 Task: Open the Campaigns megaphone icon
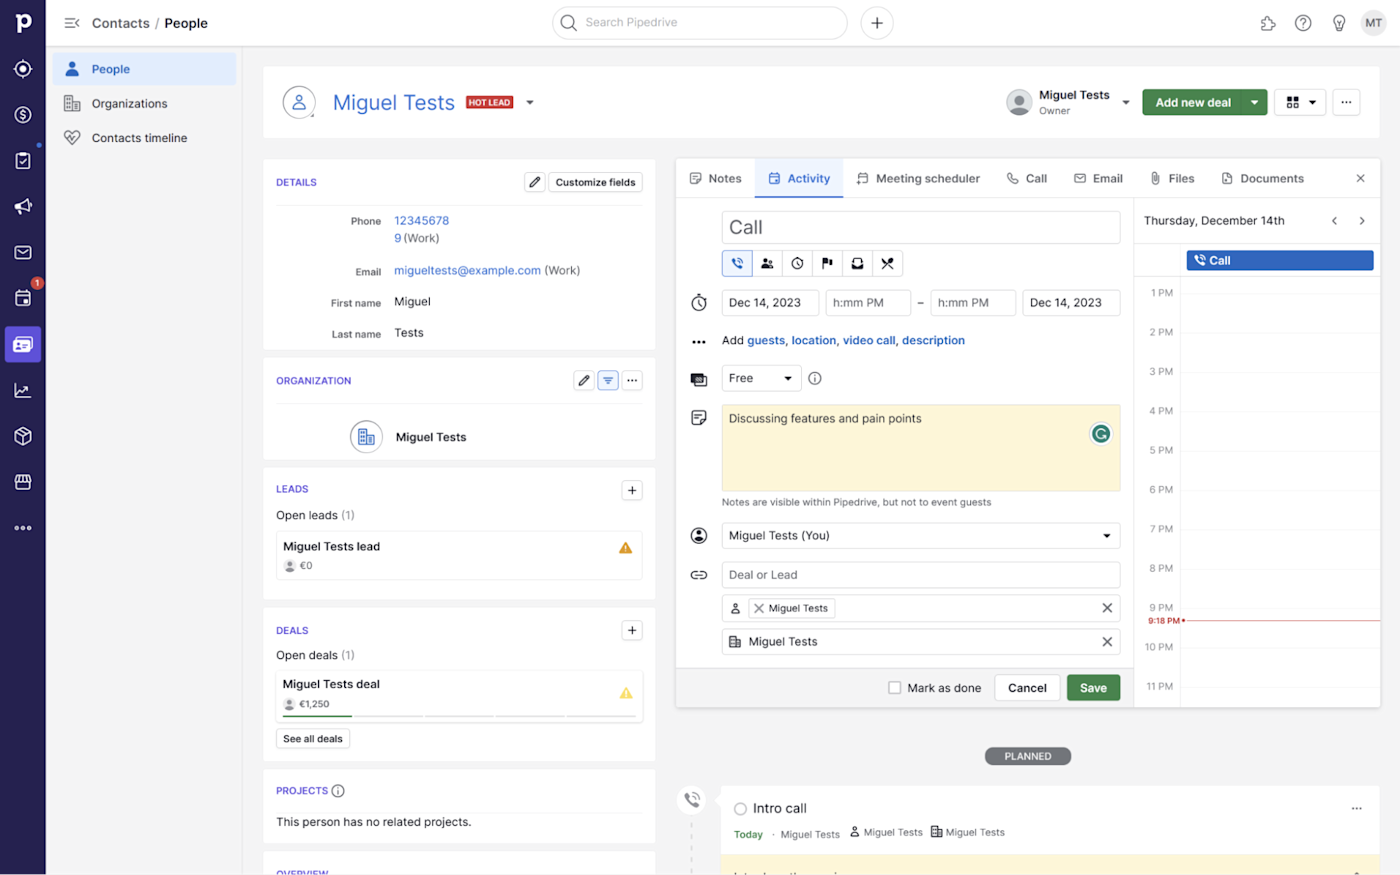pos(23,207)
